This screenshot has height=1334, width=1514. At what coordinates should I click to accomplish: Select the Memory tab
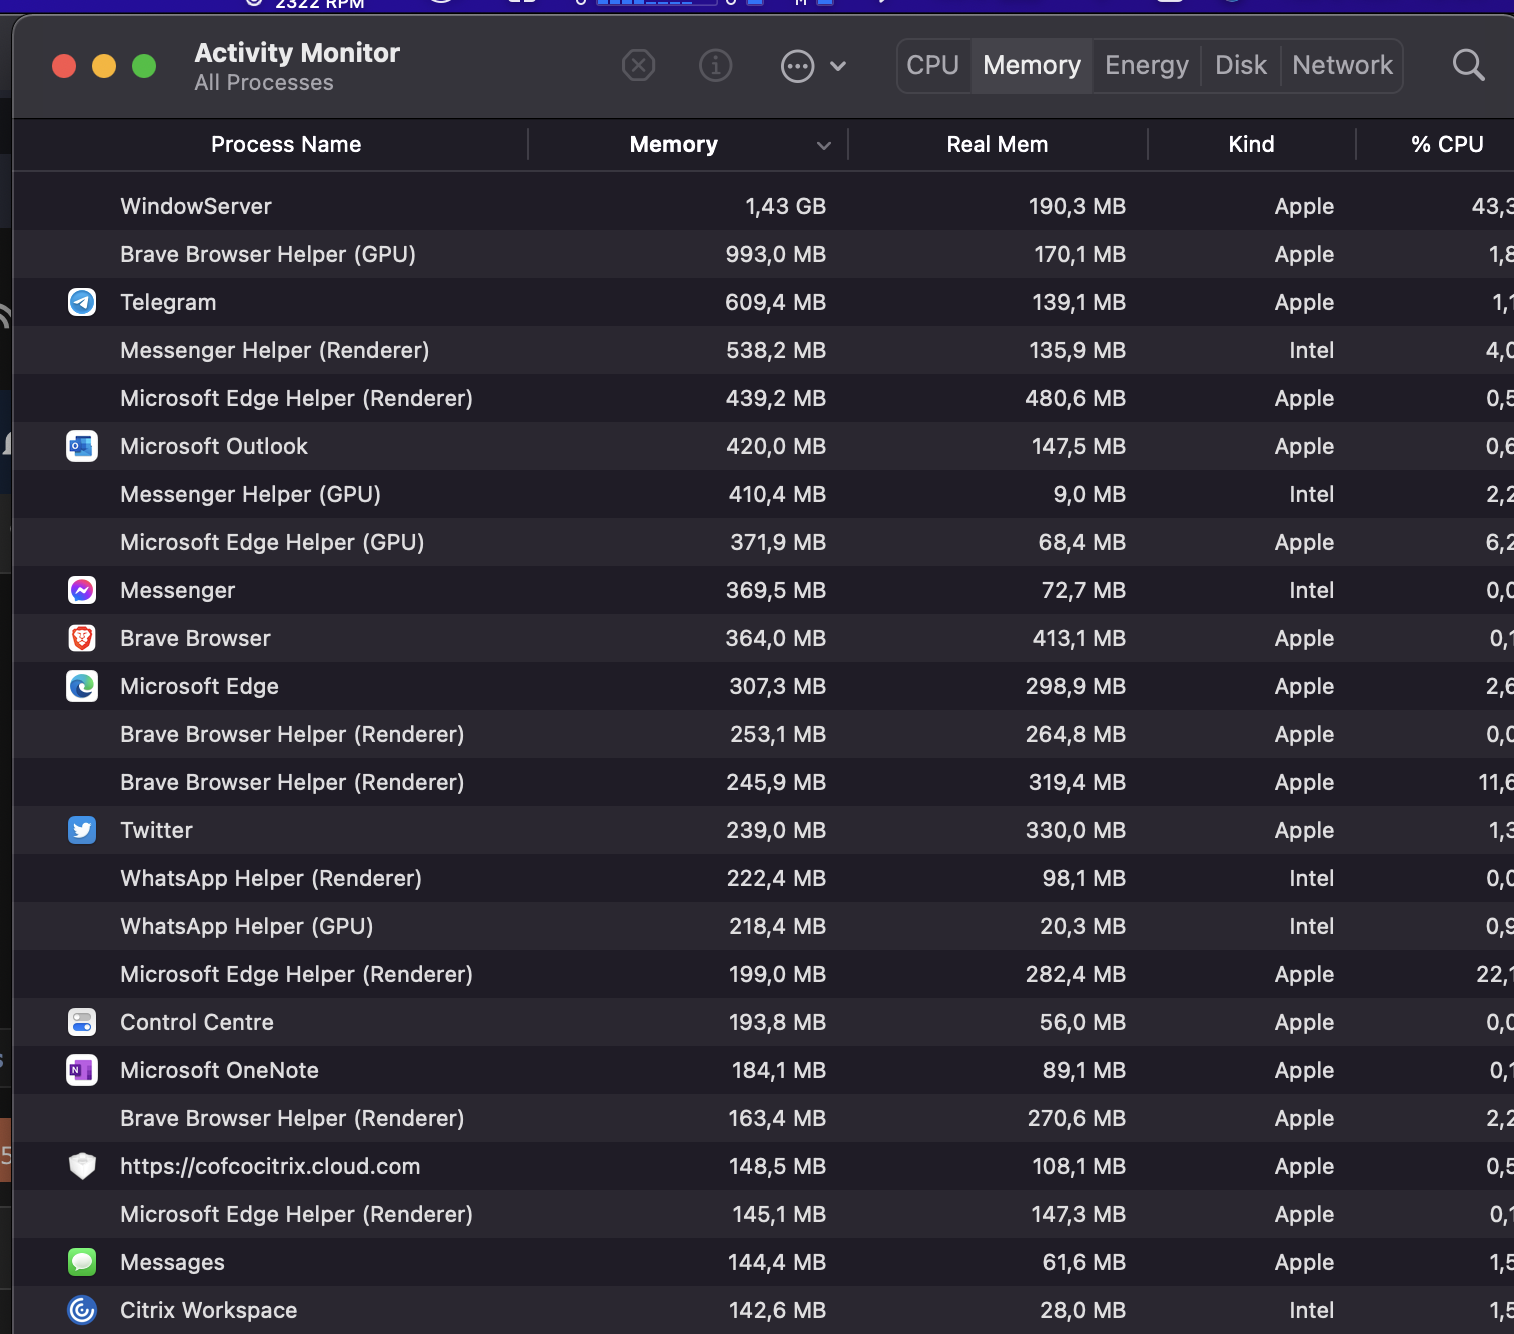pyautogui.click(x=1032, y=66)
